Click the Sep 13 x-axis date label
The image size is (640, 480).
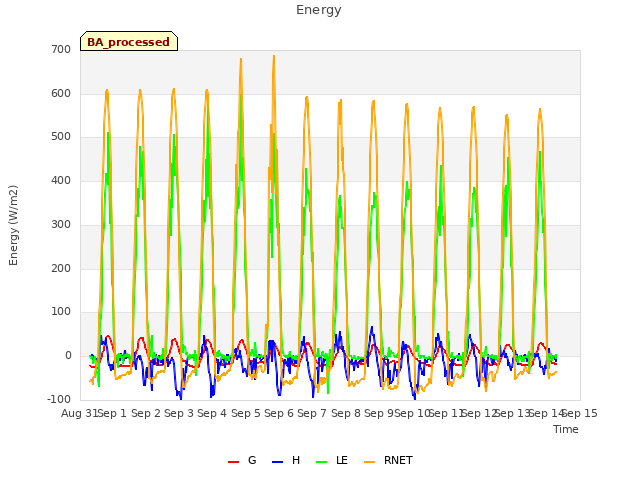tap(512, 413)
